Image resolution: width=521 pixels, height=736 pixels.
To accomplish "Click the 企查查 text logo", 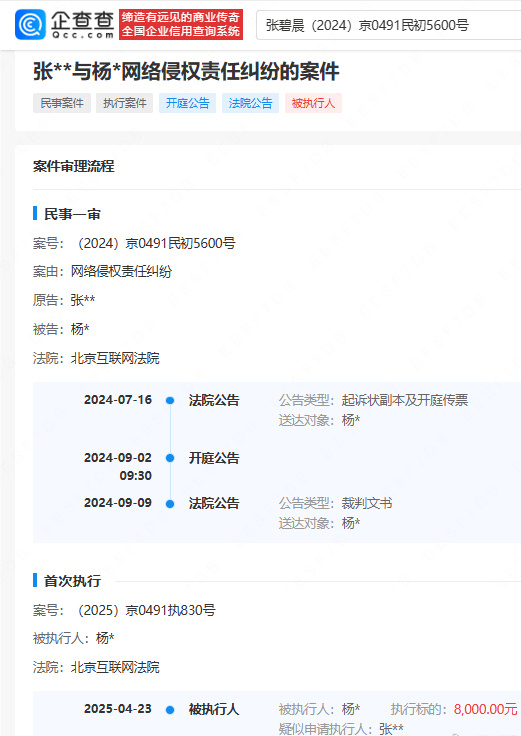I will [x=83, y=24].
